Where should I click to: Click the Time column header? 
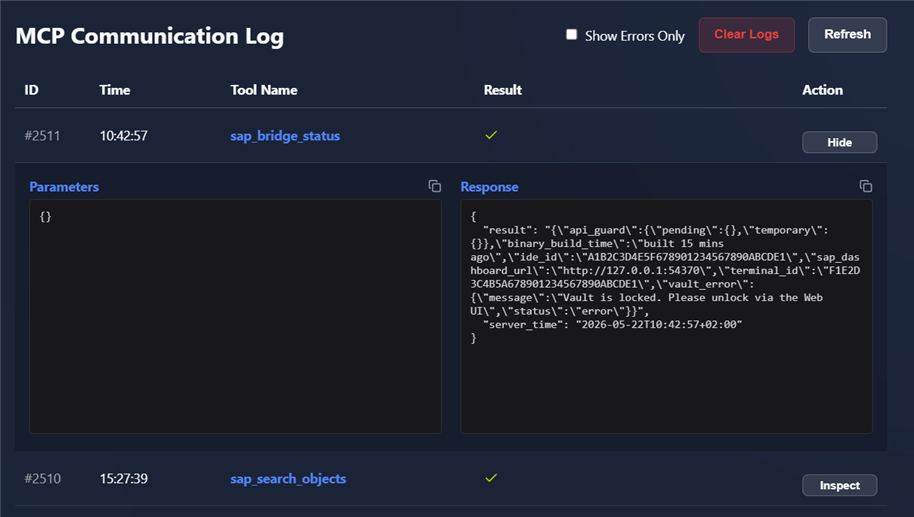click(115, 90)
